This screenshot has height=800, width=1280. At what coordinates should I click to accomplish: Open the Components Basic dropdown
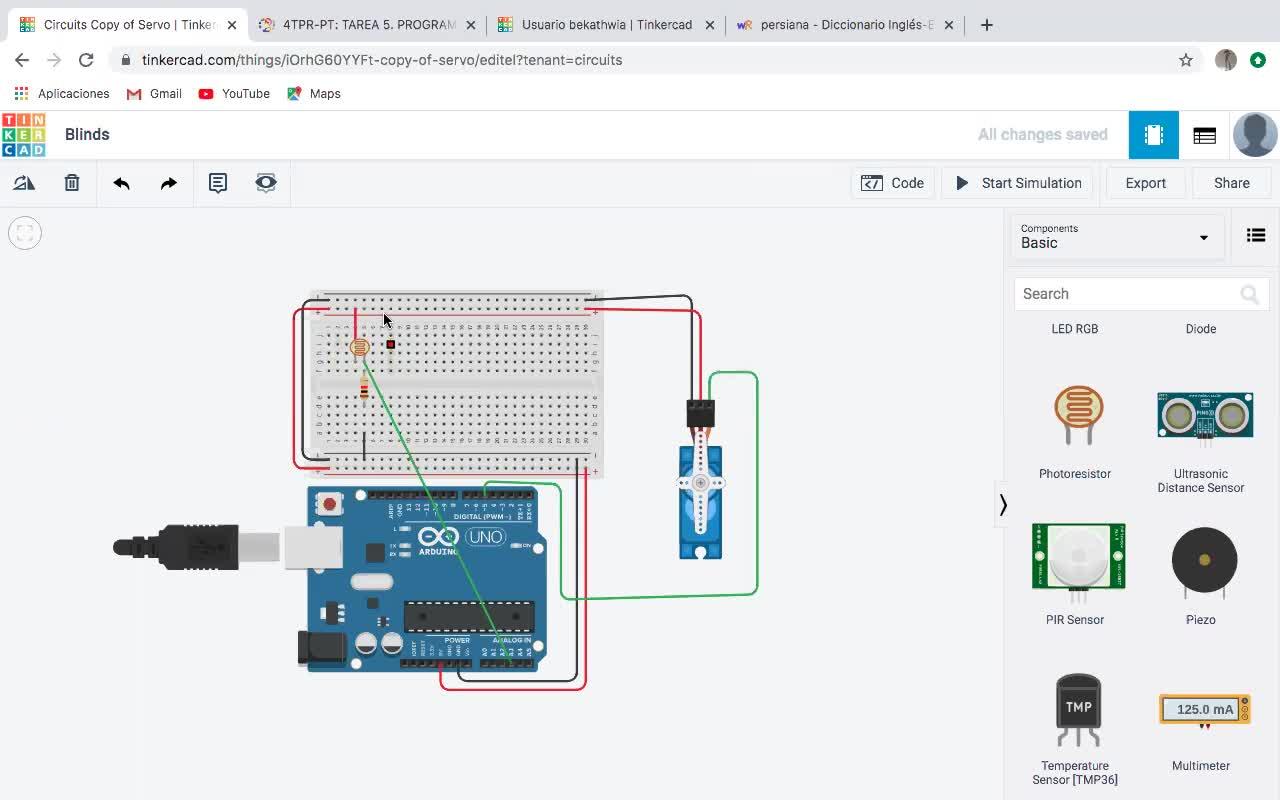point(1116,237)
